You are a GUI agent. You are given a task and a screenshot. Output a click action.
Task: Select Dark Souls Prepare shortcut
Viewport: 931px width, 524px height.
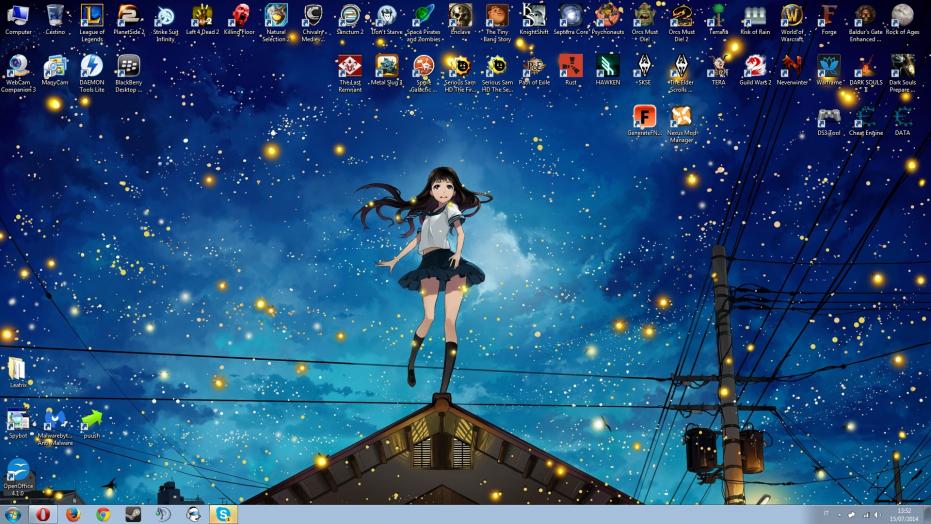(x=902, y=73)
